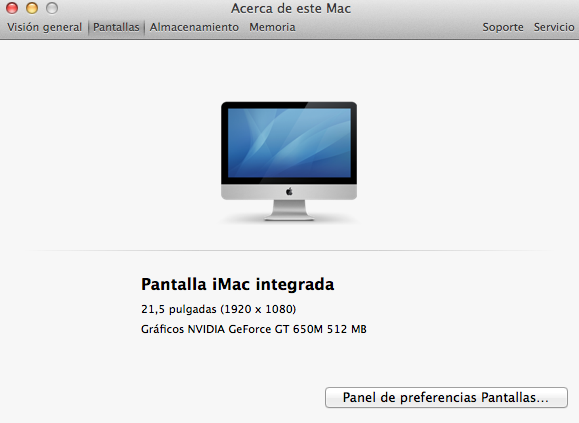The height and width of the screenshot is (423, 579).
Task: Open the Servicio section
Action: [x=554, y=27]
